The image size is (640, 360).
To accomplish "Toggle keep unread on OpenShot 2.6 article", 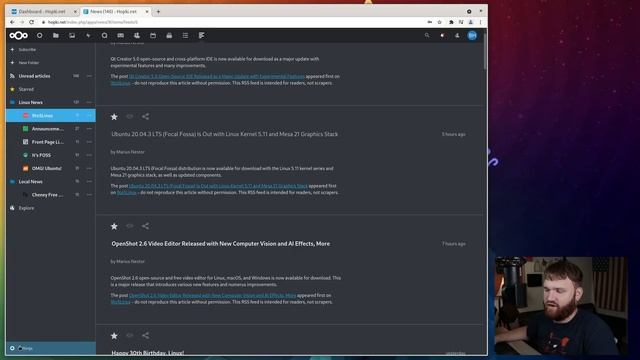I will pos(130,226).
